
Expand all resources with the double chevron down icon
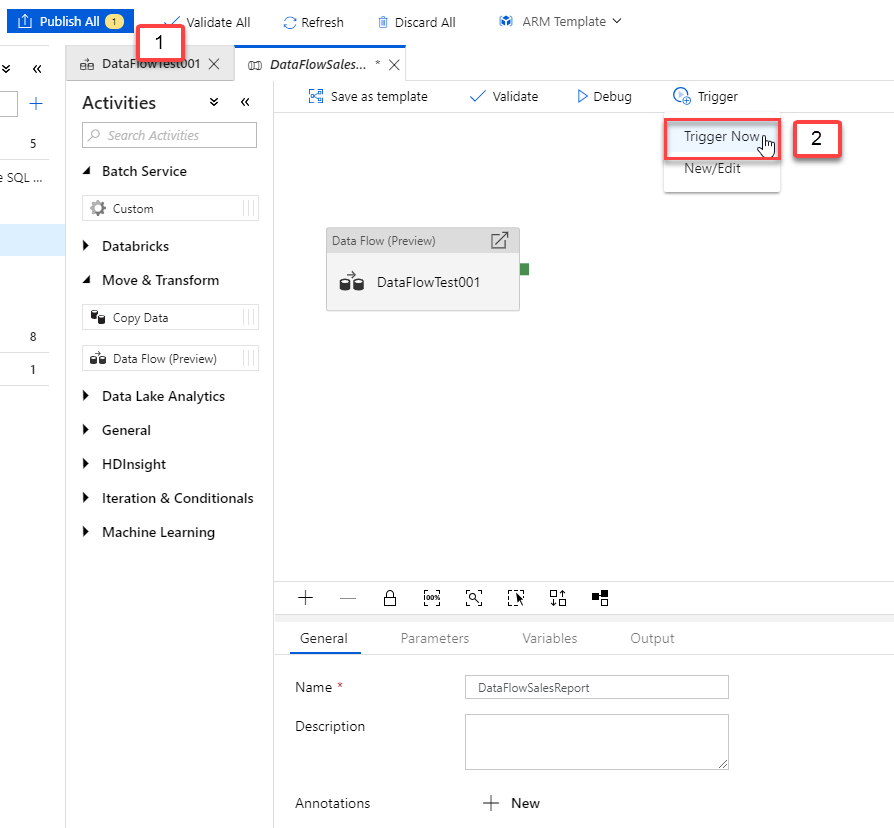6,69
